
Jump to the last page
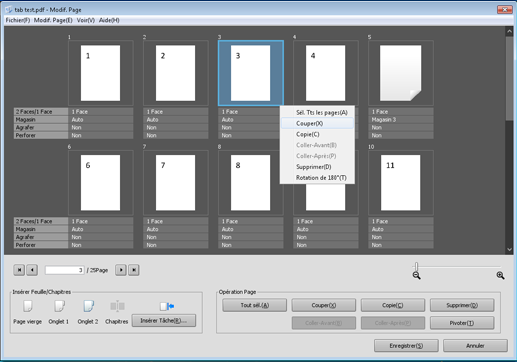point(134,270)
